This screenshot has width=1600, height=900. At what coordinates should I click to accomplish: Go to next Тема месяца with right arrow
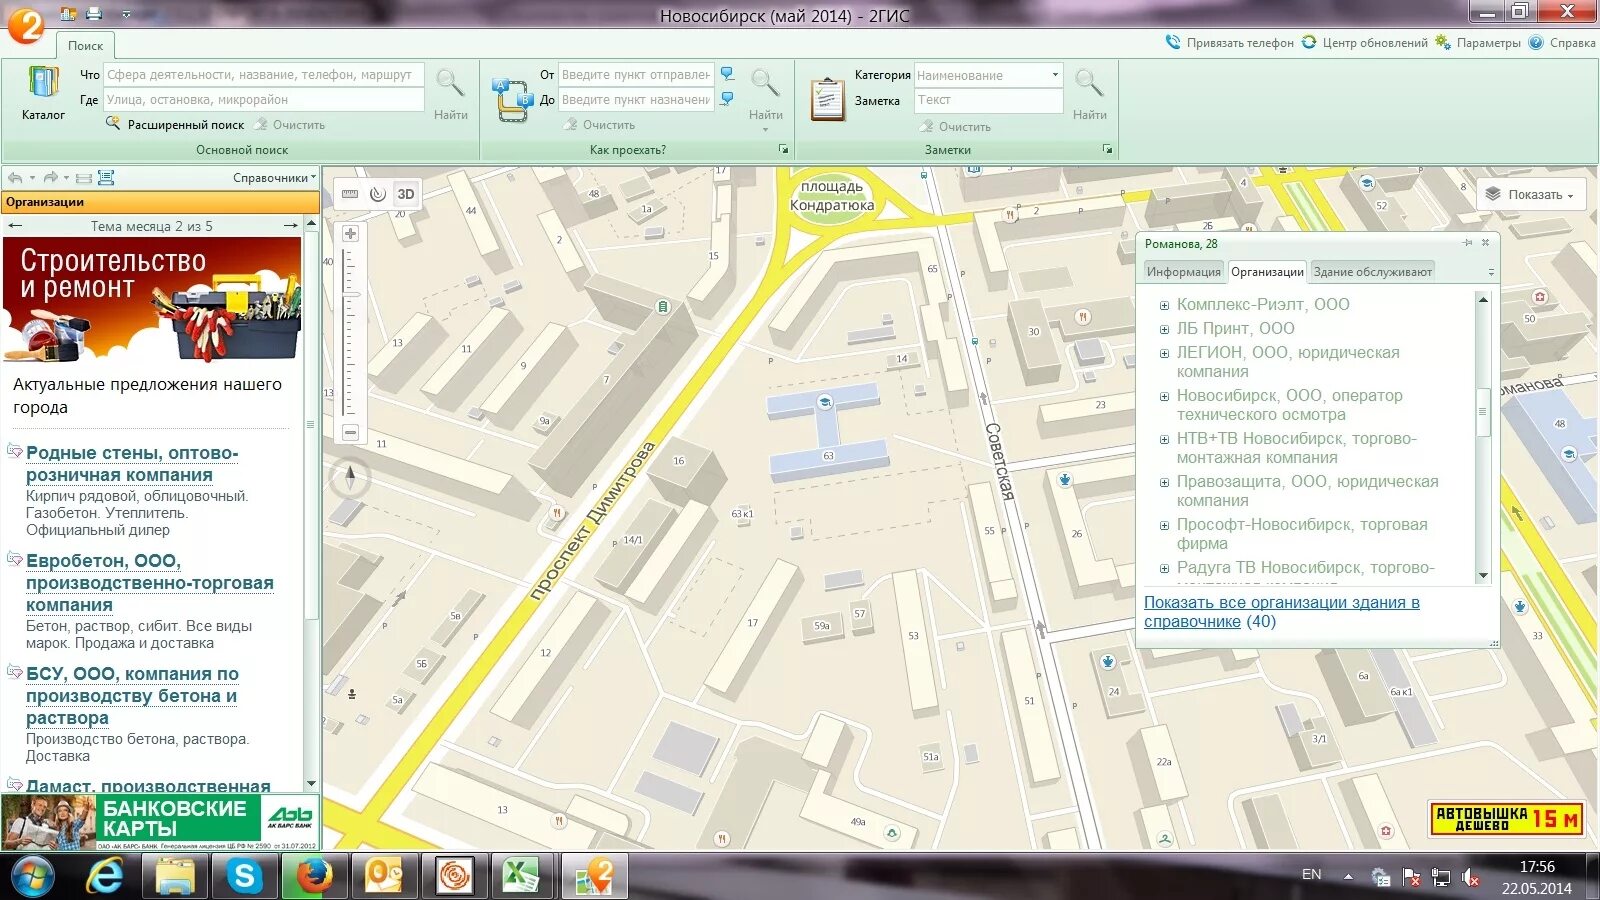[x=291, y=226]
